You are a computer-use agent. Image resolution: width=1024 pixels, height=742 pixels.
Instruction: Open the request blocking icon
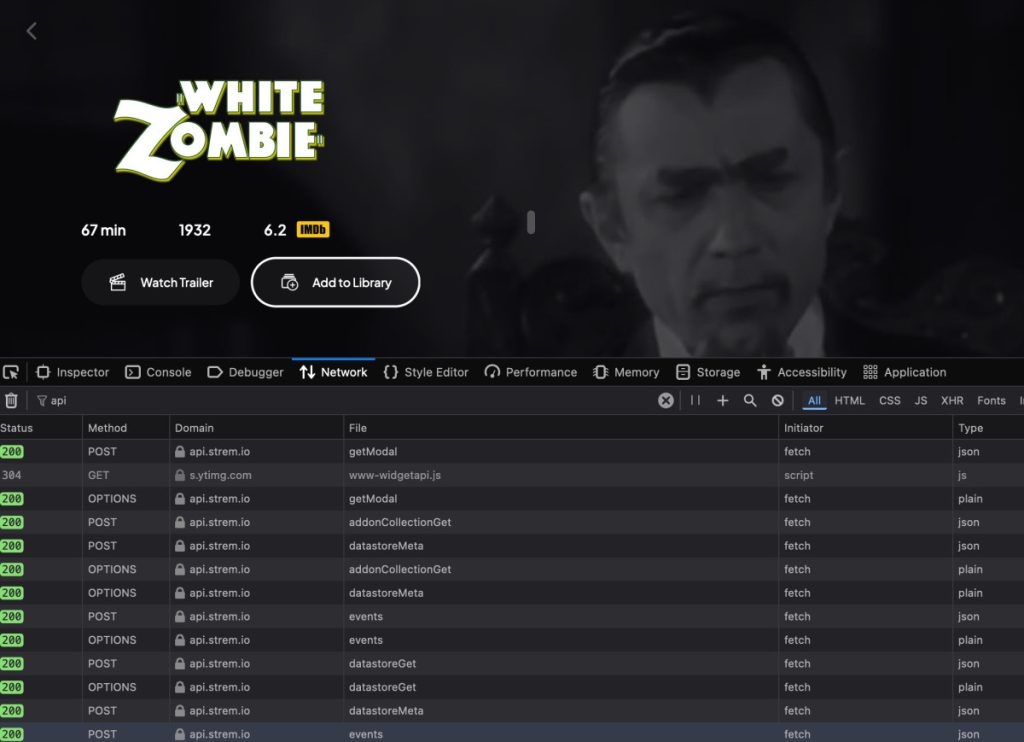777,400
